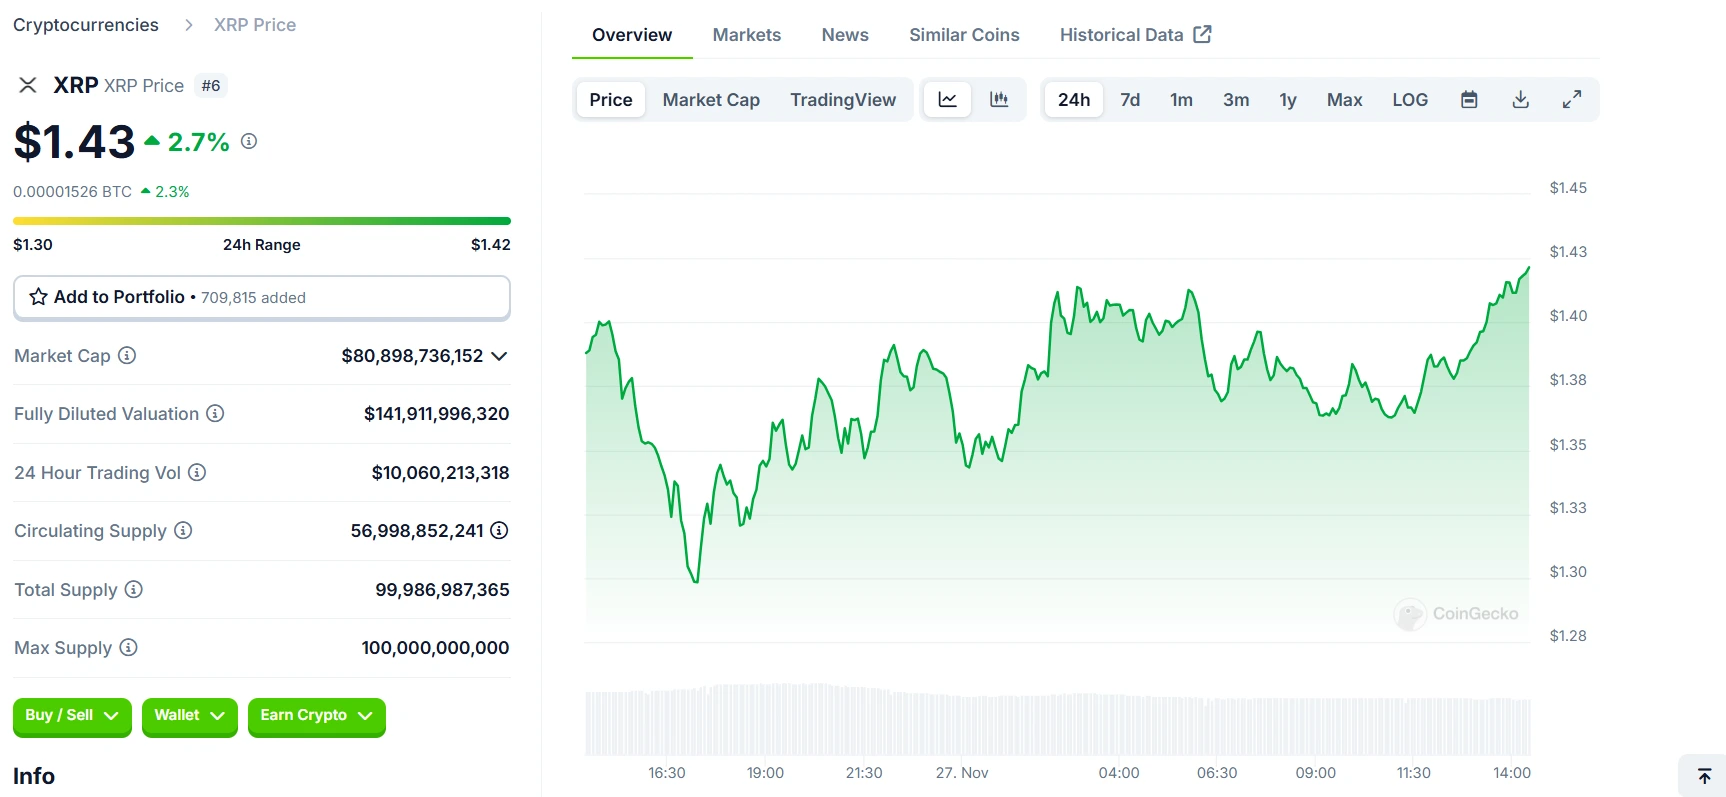
Task: Open Earn Crypto dropdown
Action: tap(316, 716)
